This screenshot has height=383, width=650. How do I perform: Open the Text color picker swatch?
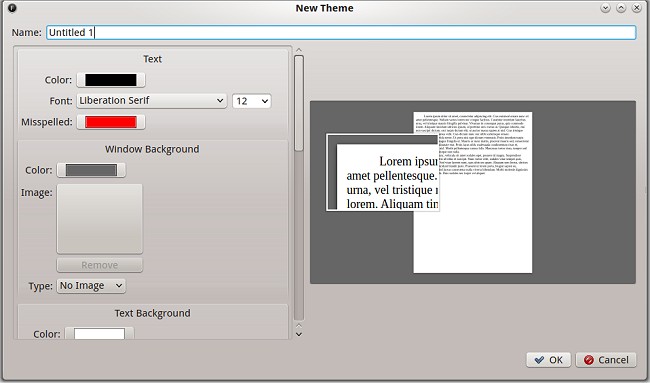(x=111, y=80)
